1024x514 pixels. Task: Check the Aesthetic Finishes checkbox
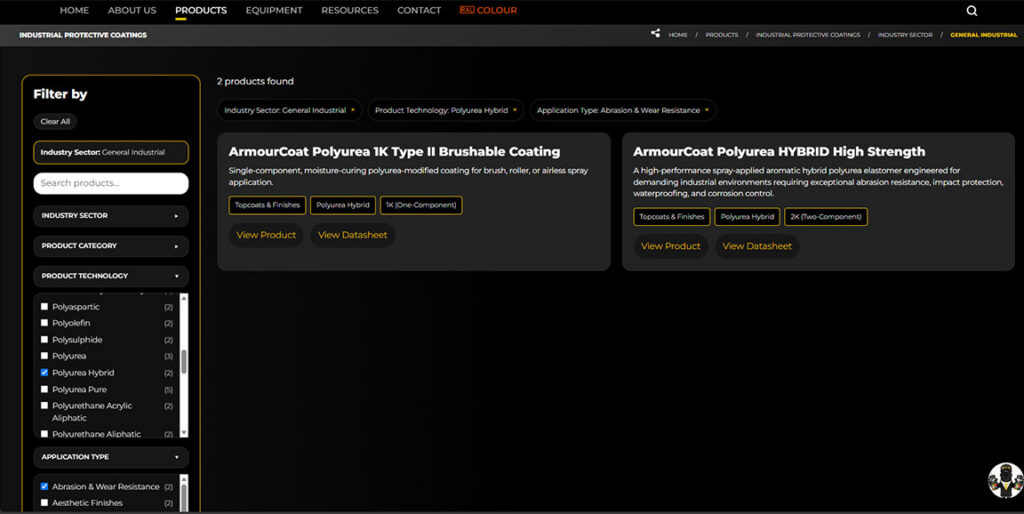[x=44, y=503]
